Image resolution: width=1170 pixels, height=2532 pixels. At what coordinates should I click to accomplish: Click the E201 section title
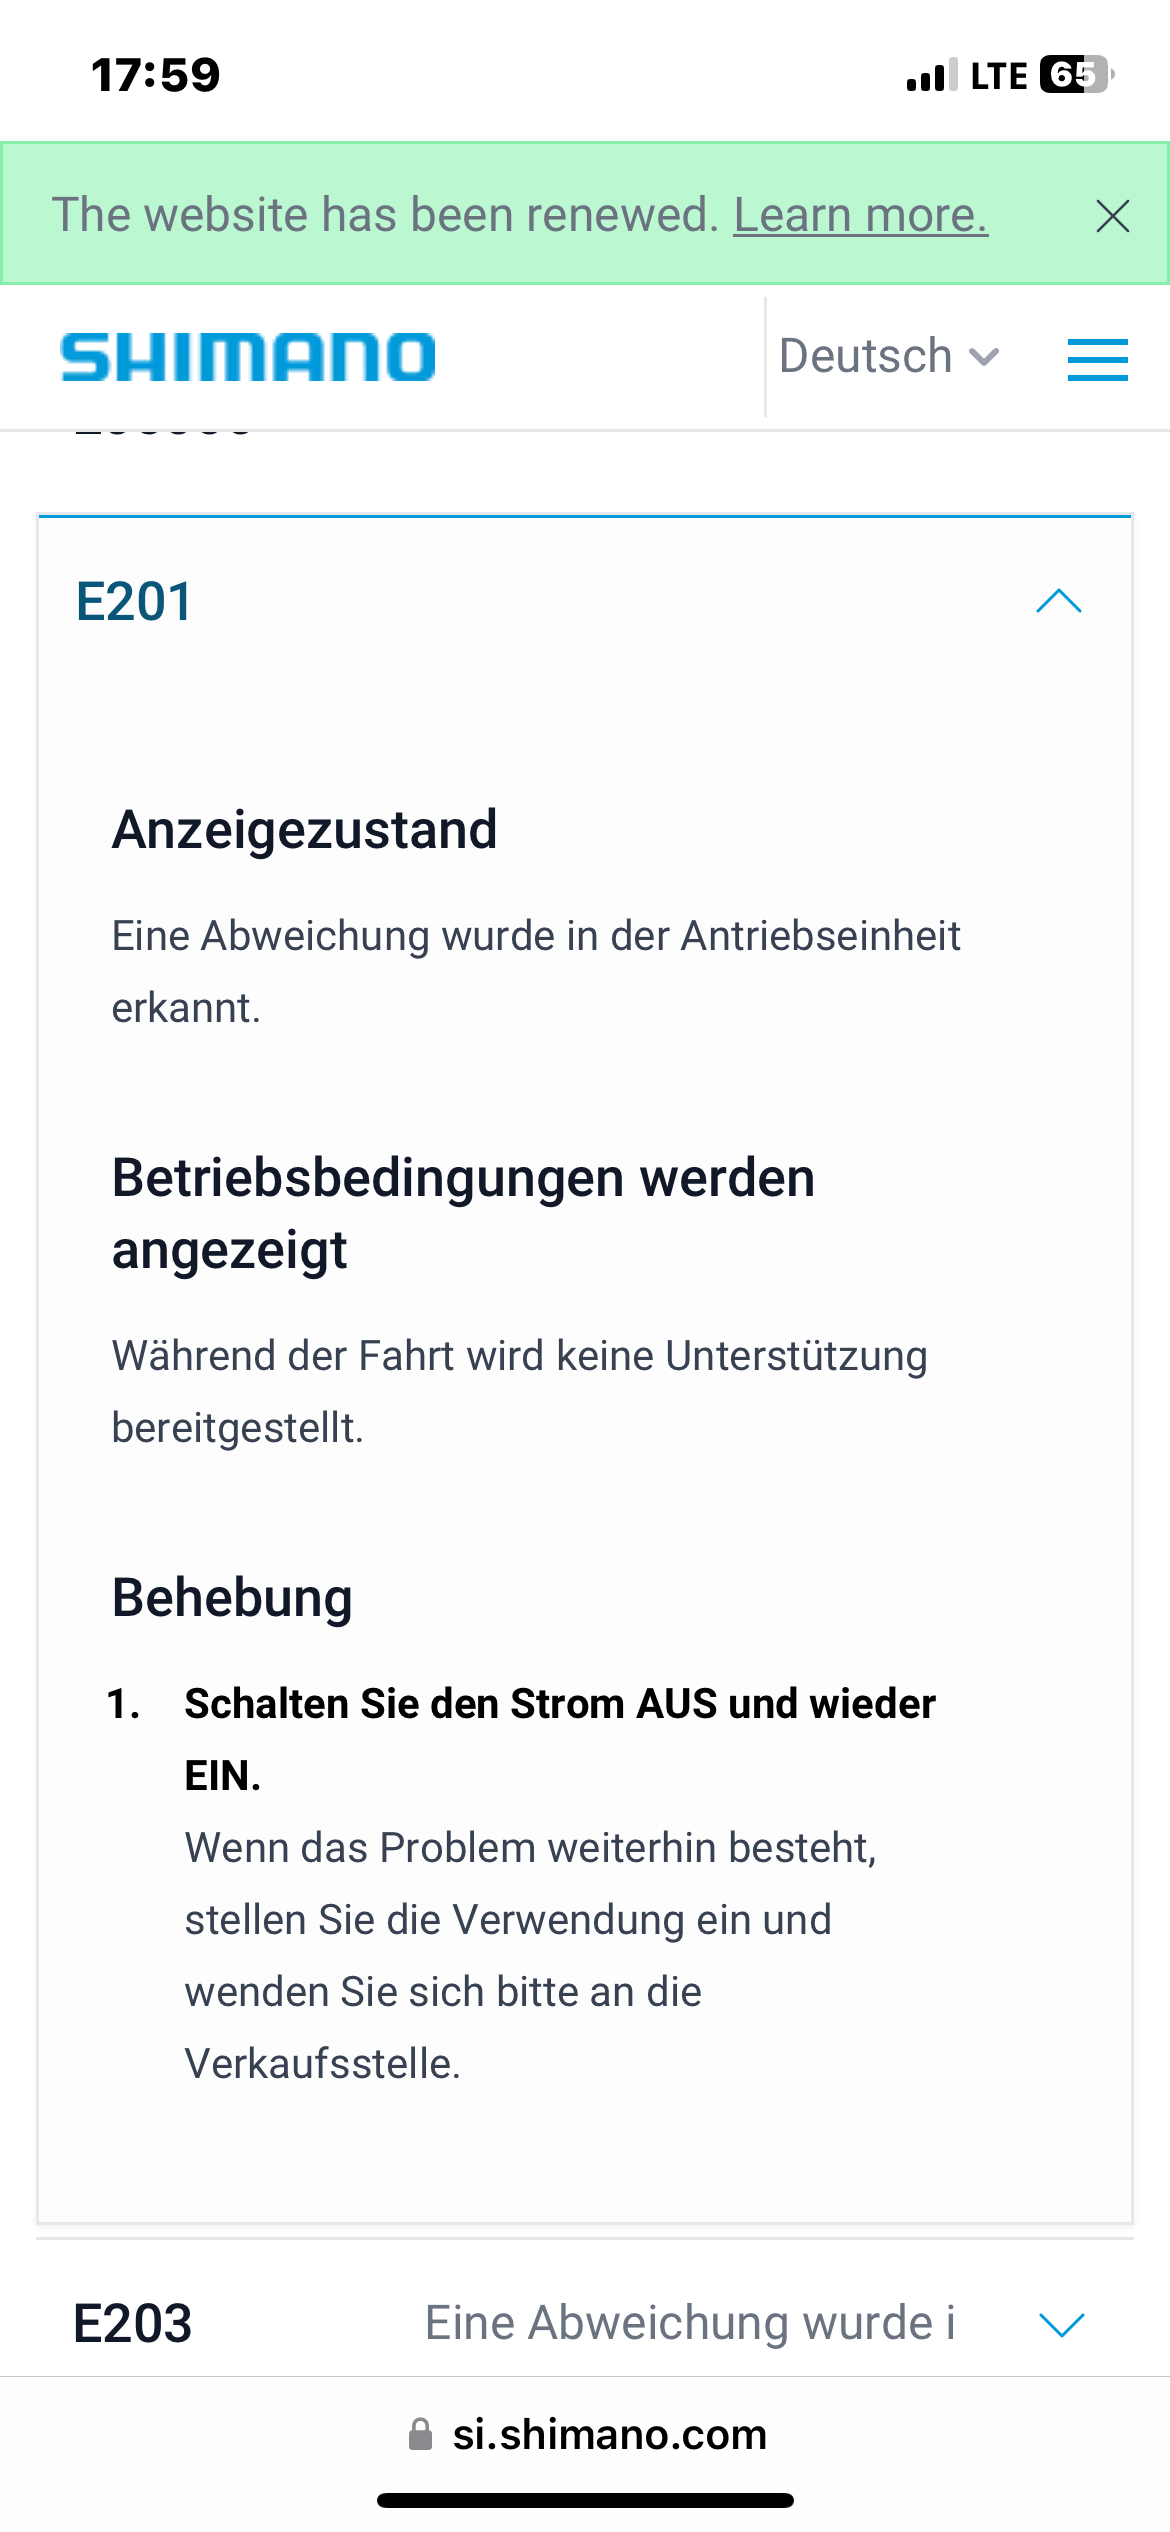click(x=134, y=602)
